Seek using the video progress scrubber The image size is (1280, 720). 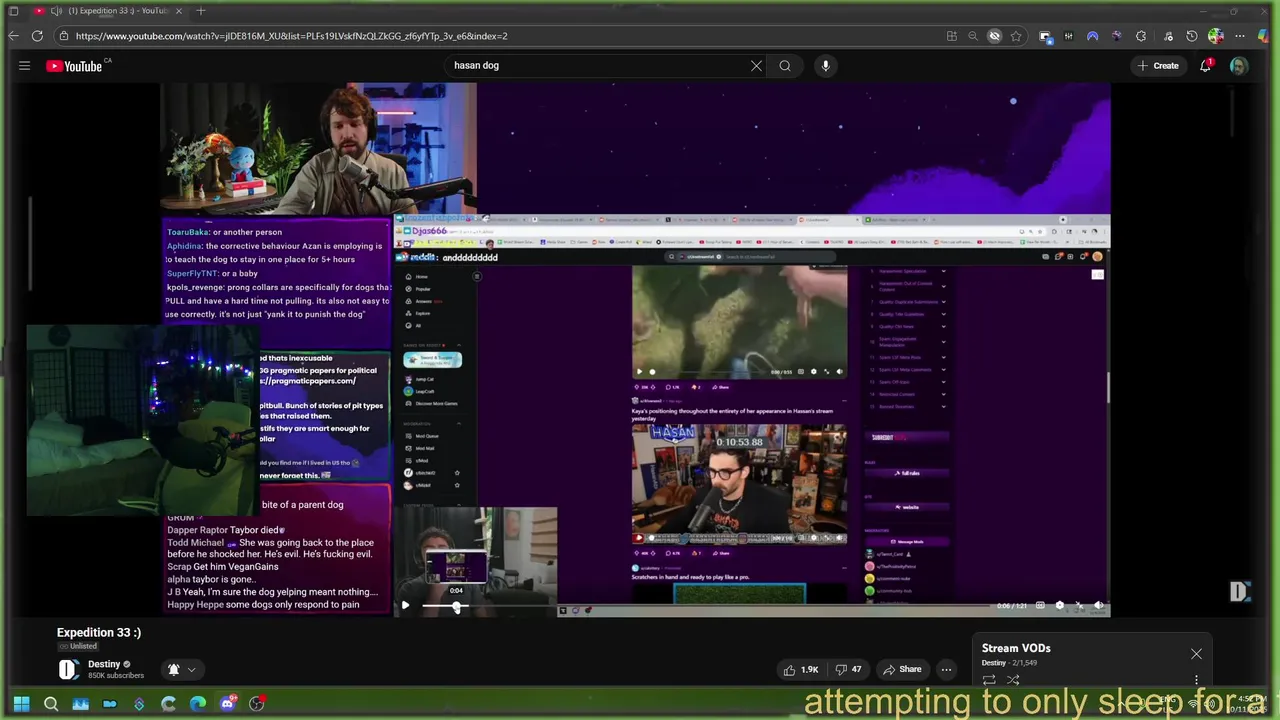coord(457,606)
